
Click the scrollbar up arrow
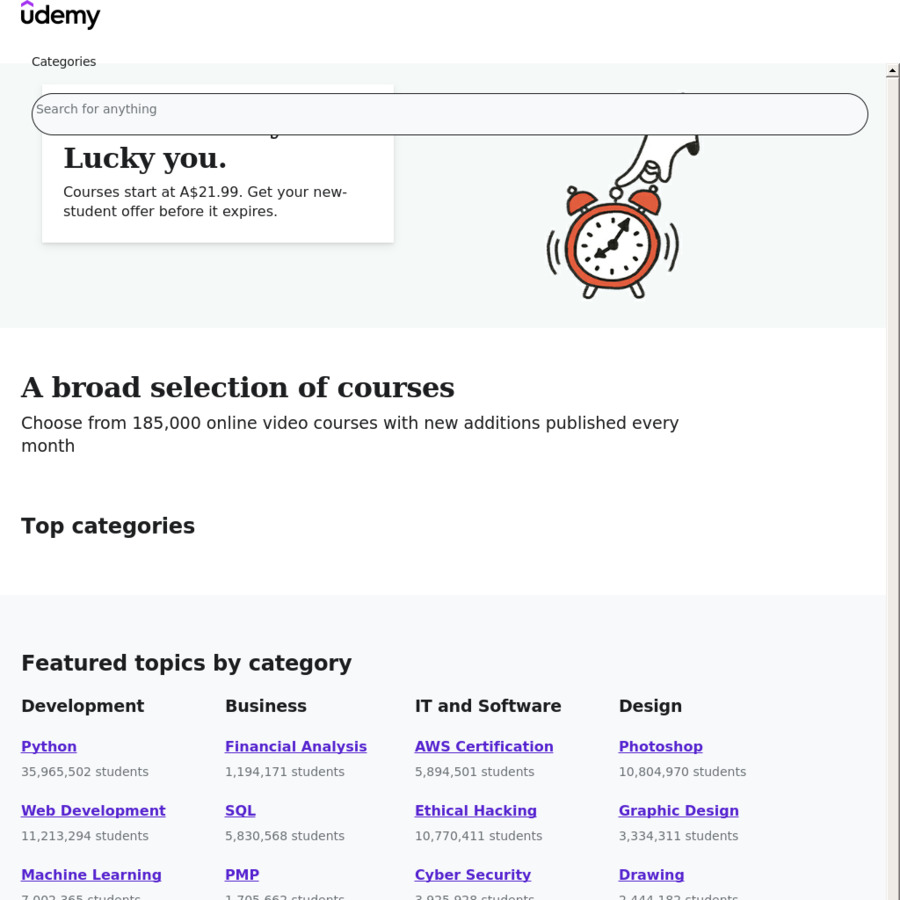[x=892, y=70]
